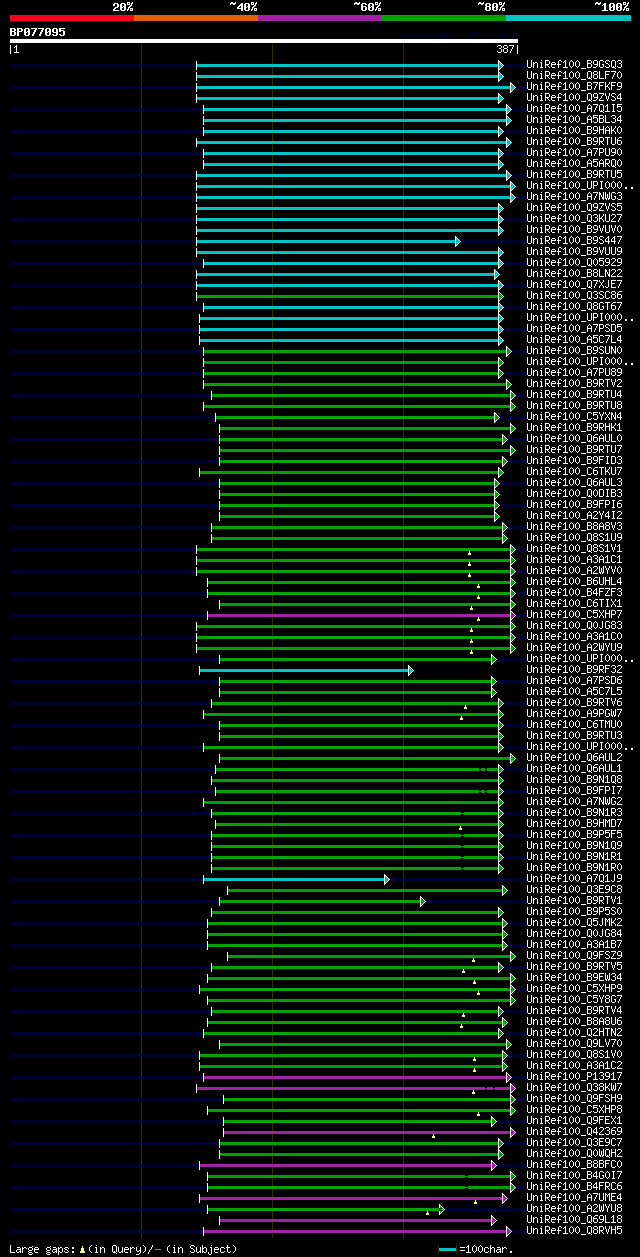Select the UniRef100_A7PSD5 label

coord(574,328)
